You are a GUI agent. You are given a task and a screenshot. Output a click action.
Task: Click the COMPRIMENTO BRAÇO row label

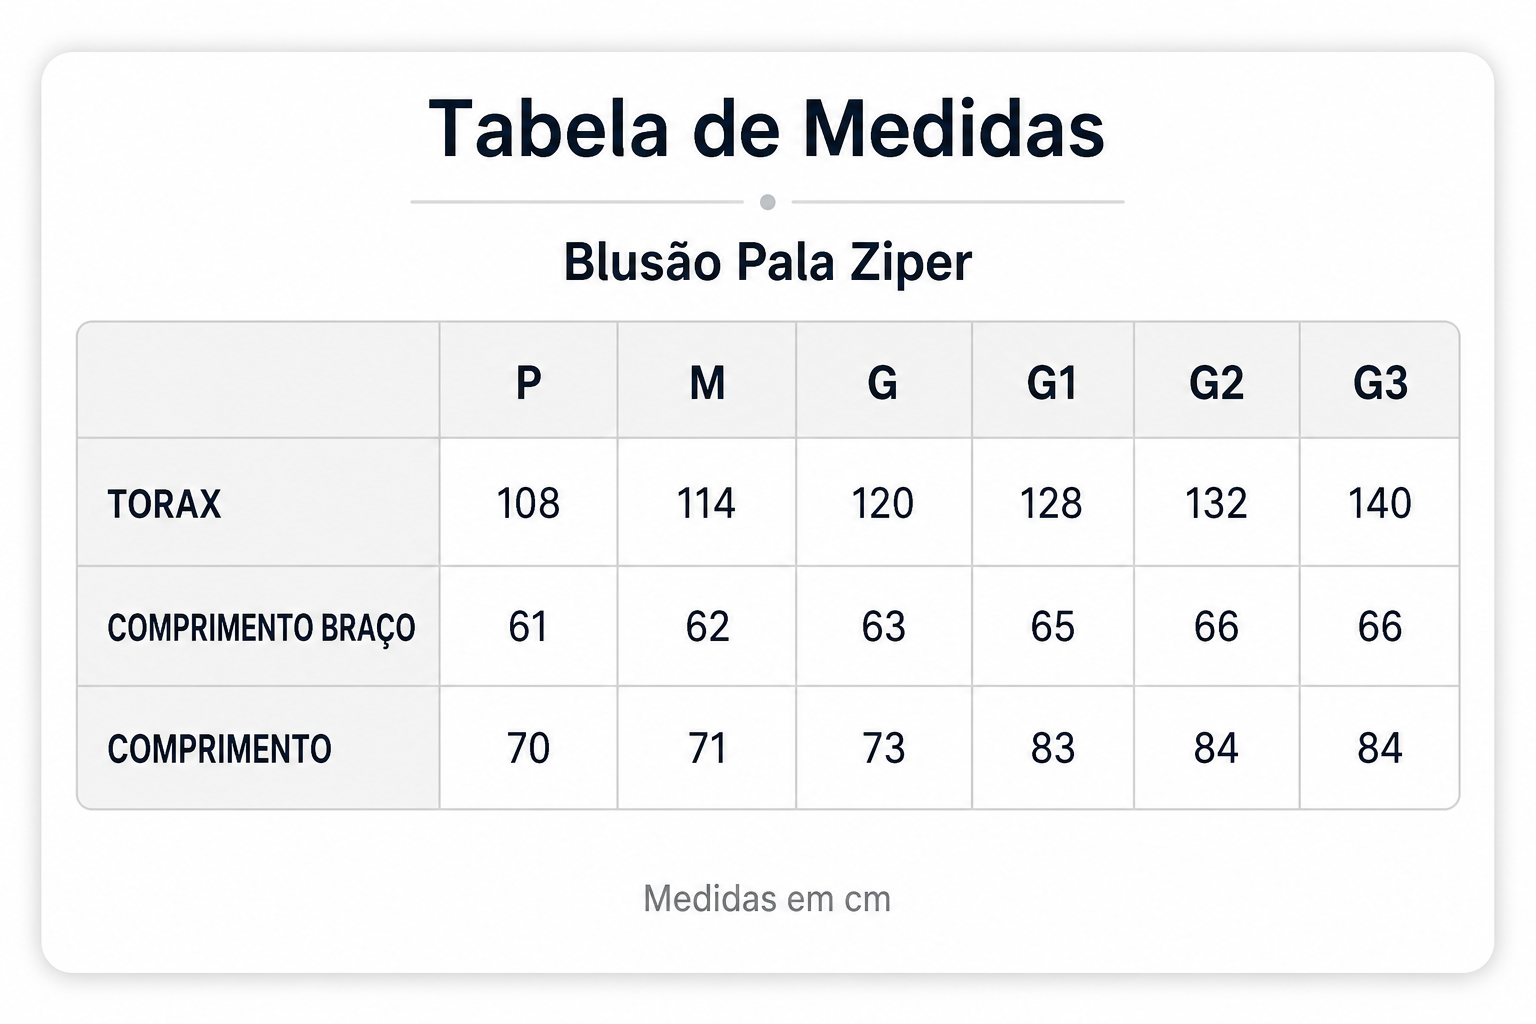261,628
